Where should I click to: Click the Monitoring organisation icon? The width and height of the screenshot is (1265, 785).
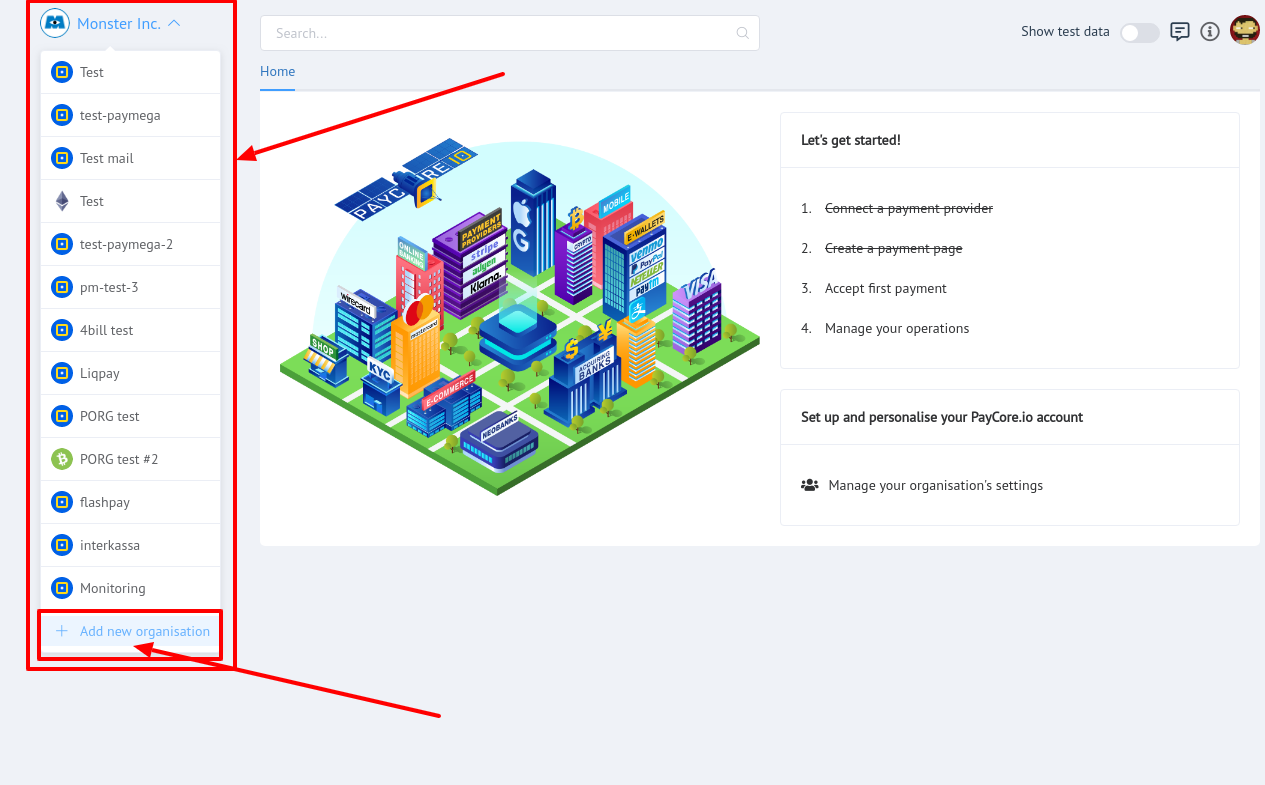pyautogui.click(x=62, y=588)
